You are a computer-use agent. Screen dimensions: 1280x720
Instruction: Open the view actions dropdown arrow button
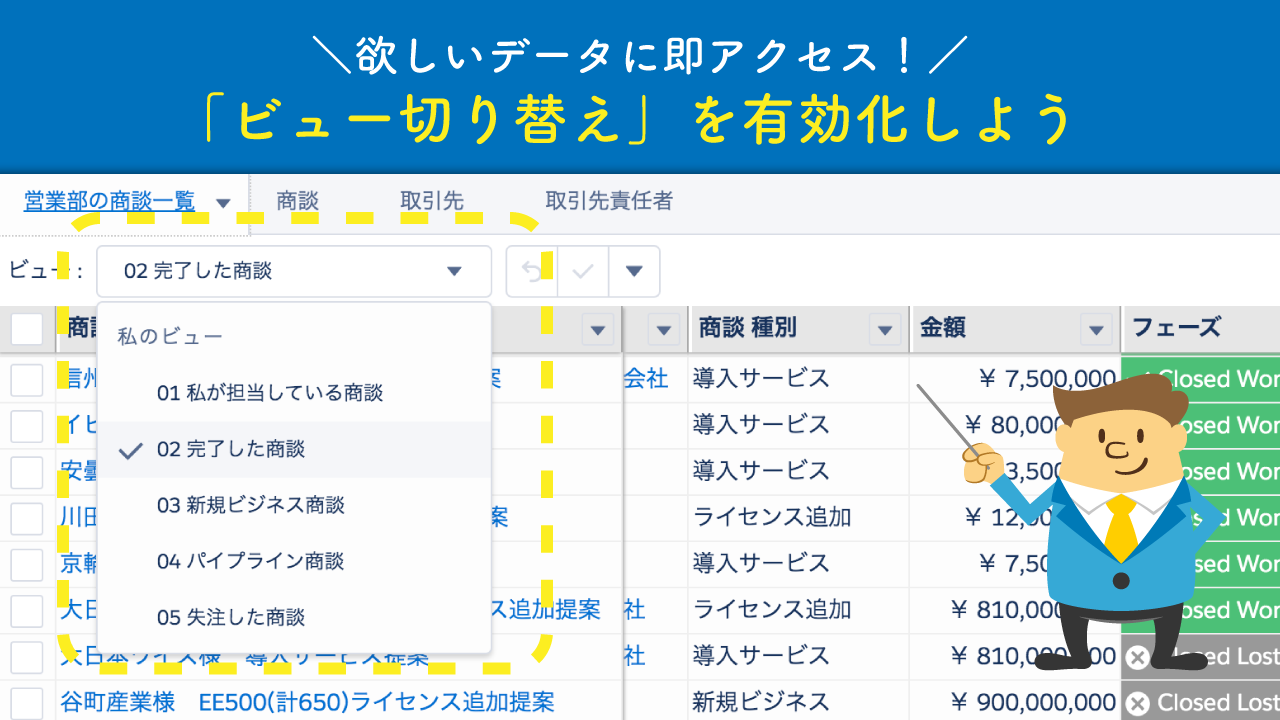634,271
